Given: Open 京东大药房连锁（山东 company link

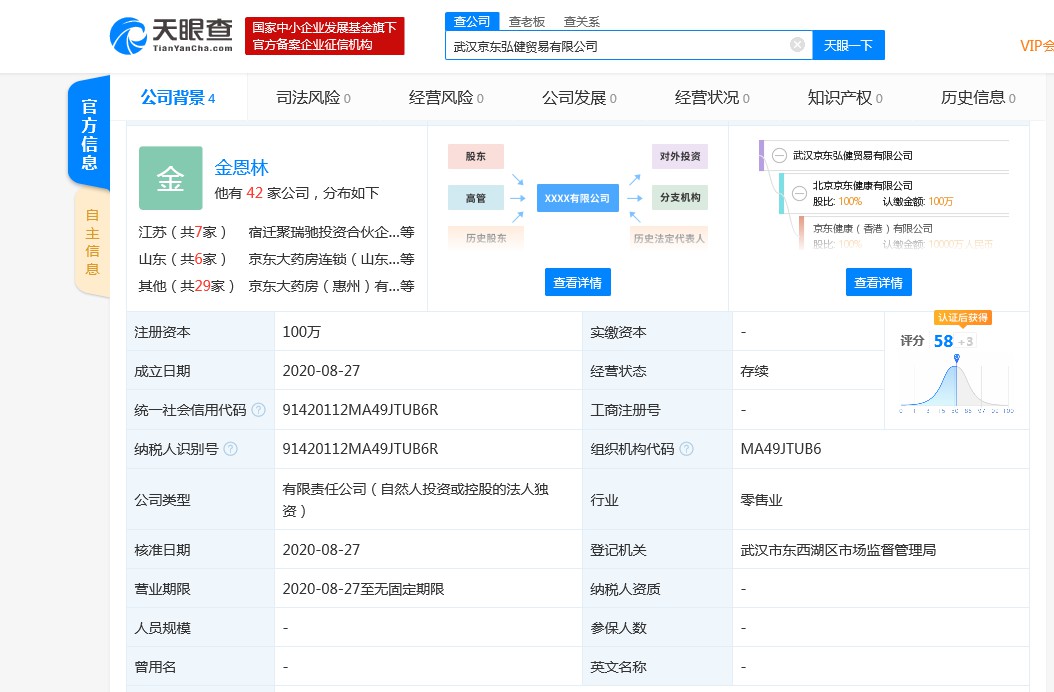Looking at the screenshot, I should (331, 260).
